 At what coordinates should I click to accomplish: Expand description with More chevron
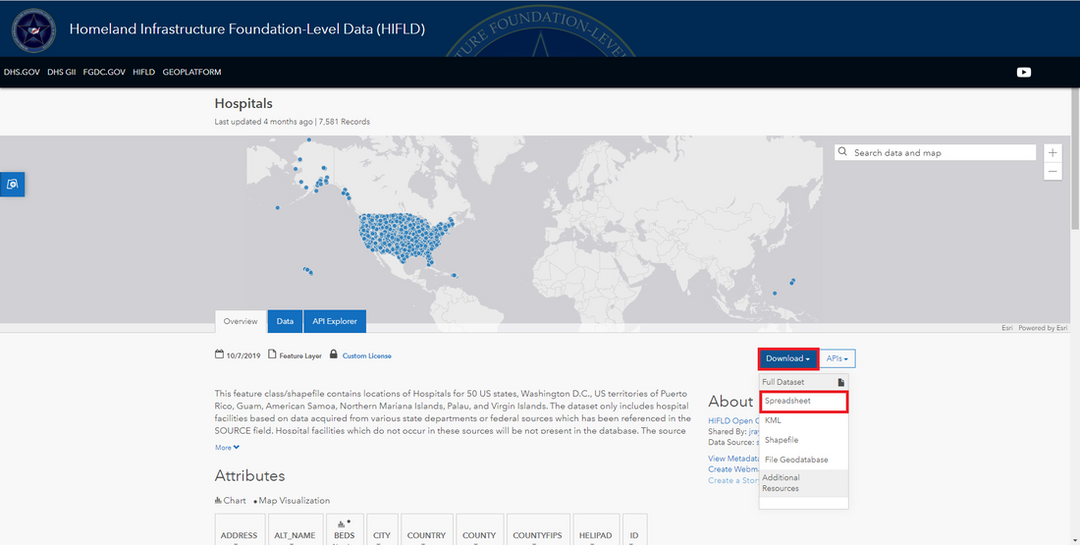228,447
